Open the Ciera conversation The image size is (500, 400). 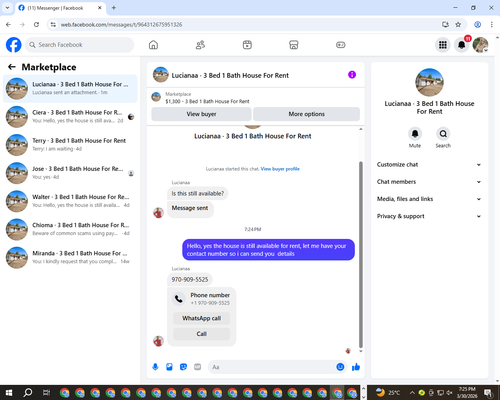point(70,117)
